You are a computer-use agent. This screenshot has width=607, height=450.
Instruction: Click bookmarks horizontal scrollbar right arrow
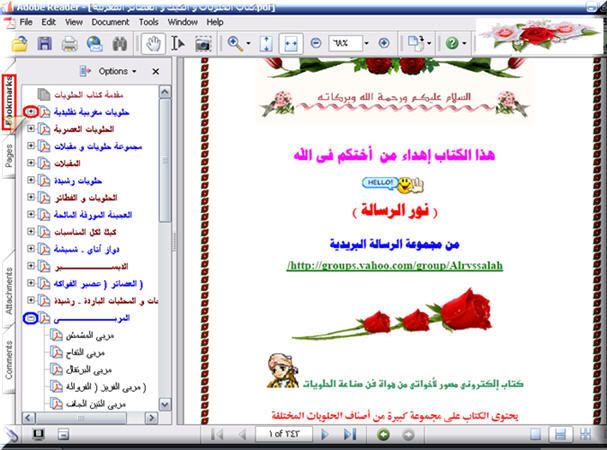tap(151, 417)
